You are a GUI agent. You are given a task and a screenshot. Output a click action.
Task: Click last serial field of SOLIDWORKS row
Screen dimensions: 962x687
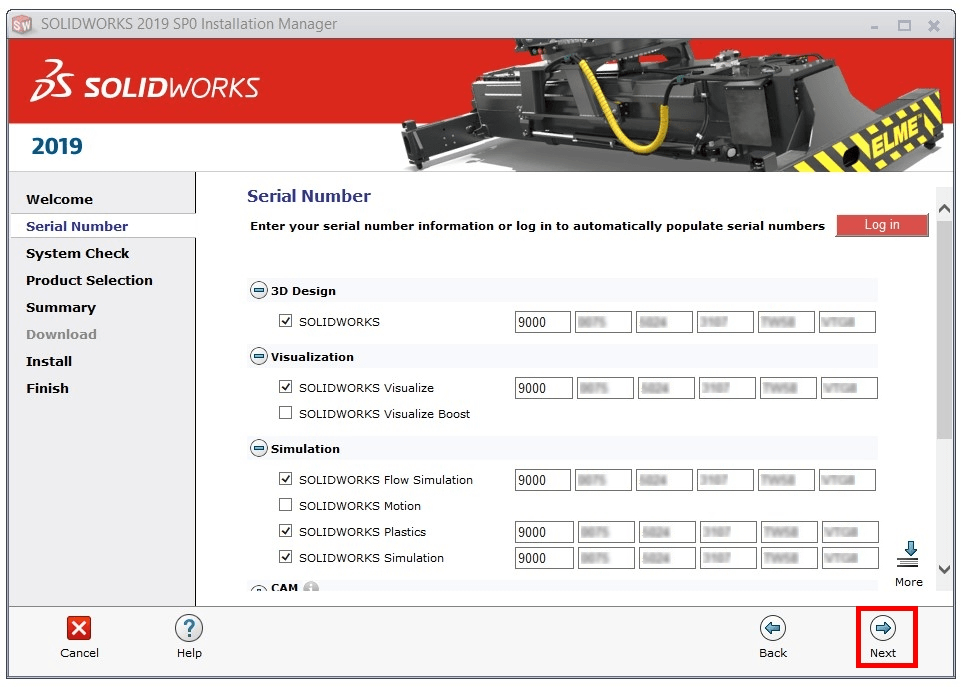click(x=847, y=322)
